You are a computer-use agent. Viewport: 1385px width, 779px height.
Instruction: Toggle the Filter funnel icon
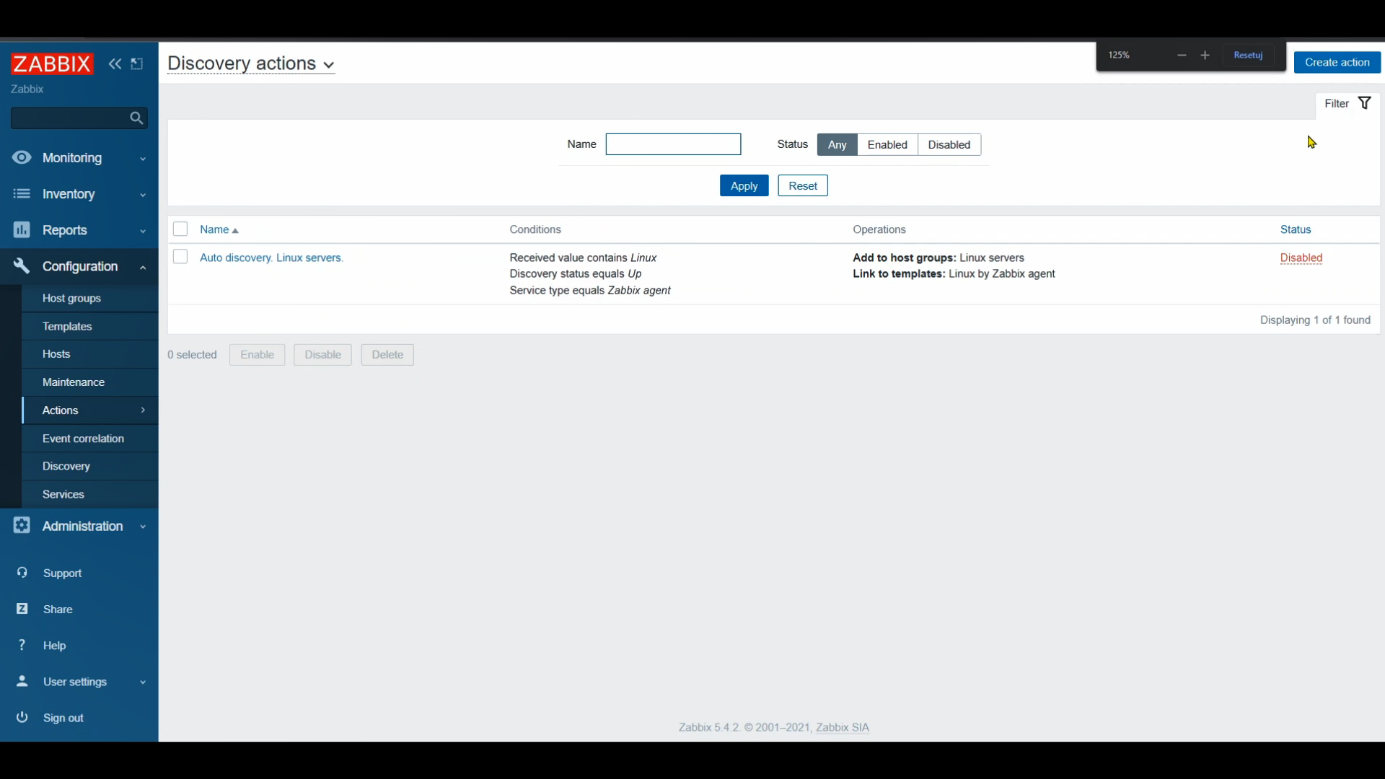[x=1364, y=103]
